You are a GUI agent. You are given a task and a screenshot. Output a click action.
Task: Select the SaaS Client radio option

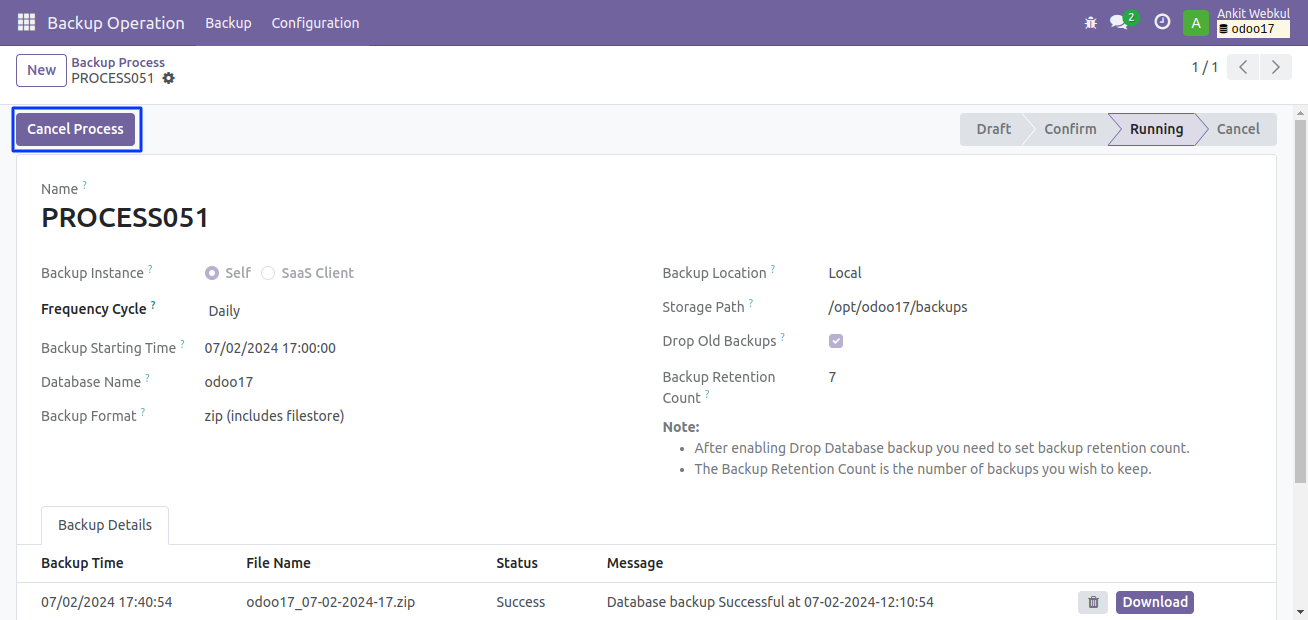click(x=268, y=273)
